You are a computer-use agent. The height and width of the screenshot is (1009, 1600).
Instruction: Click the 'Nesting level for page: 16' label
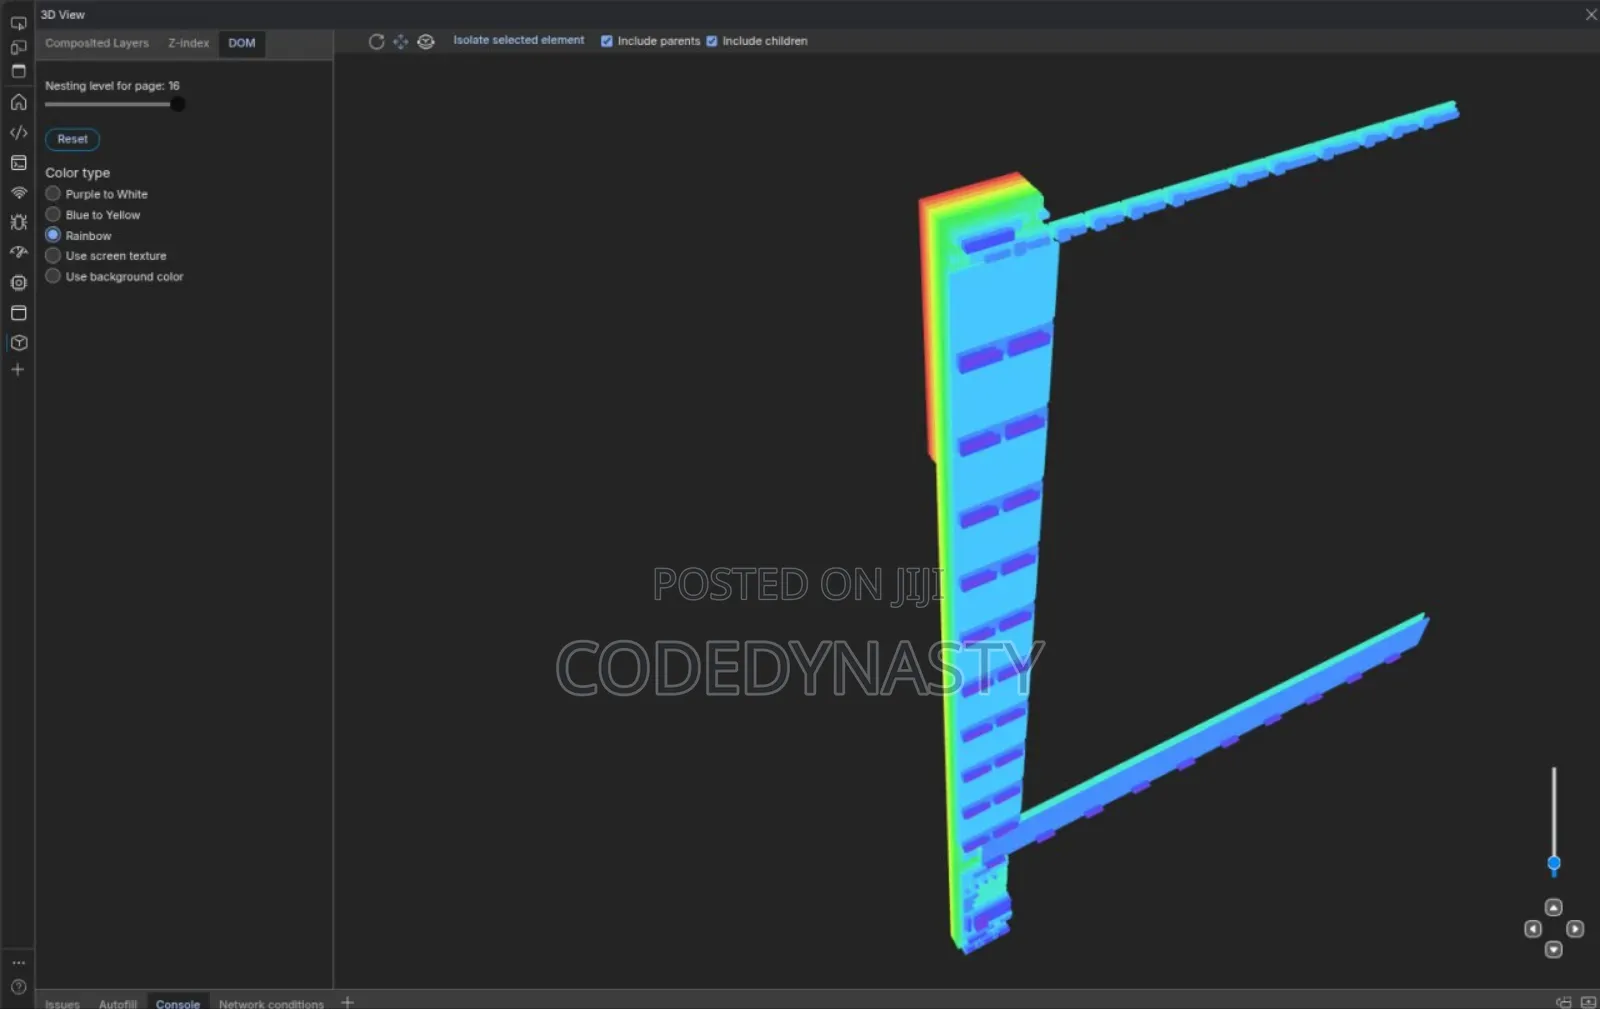point(112,86)
